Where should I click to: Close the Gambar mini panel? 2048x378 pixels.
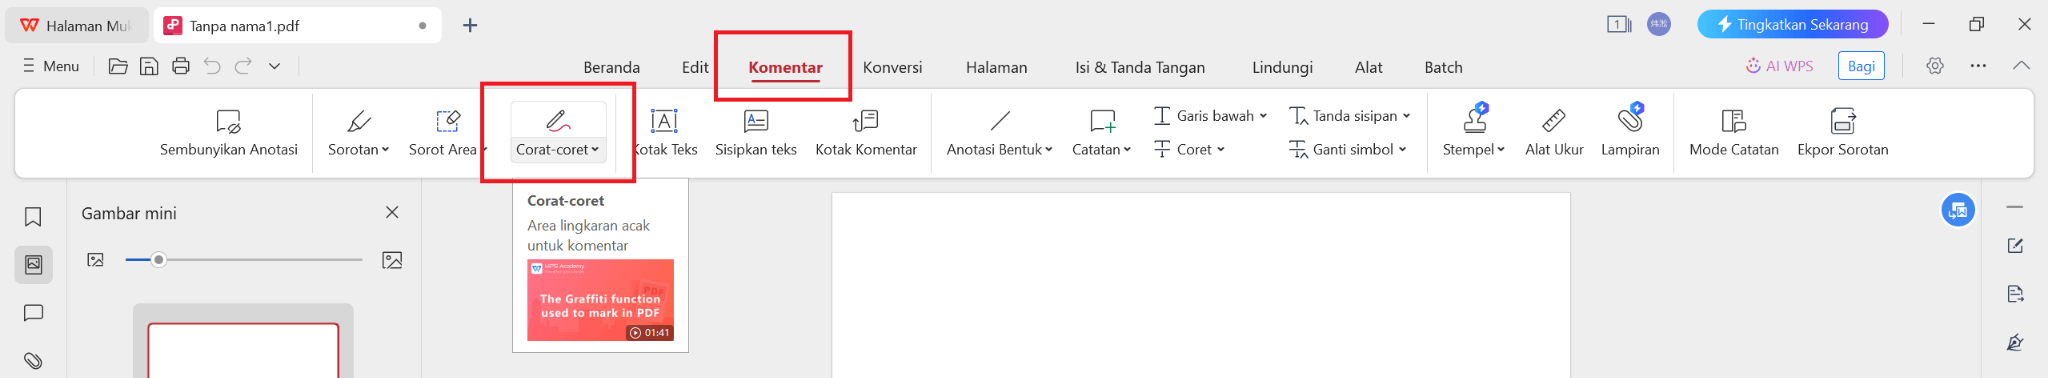[x=392, y=212]
